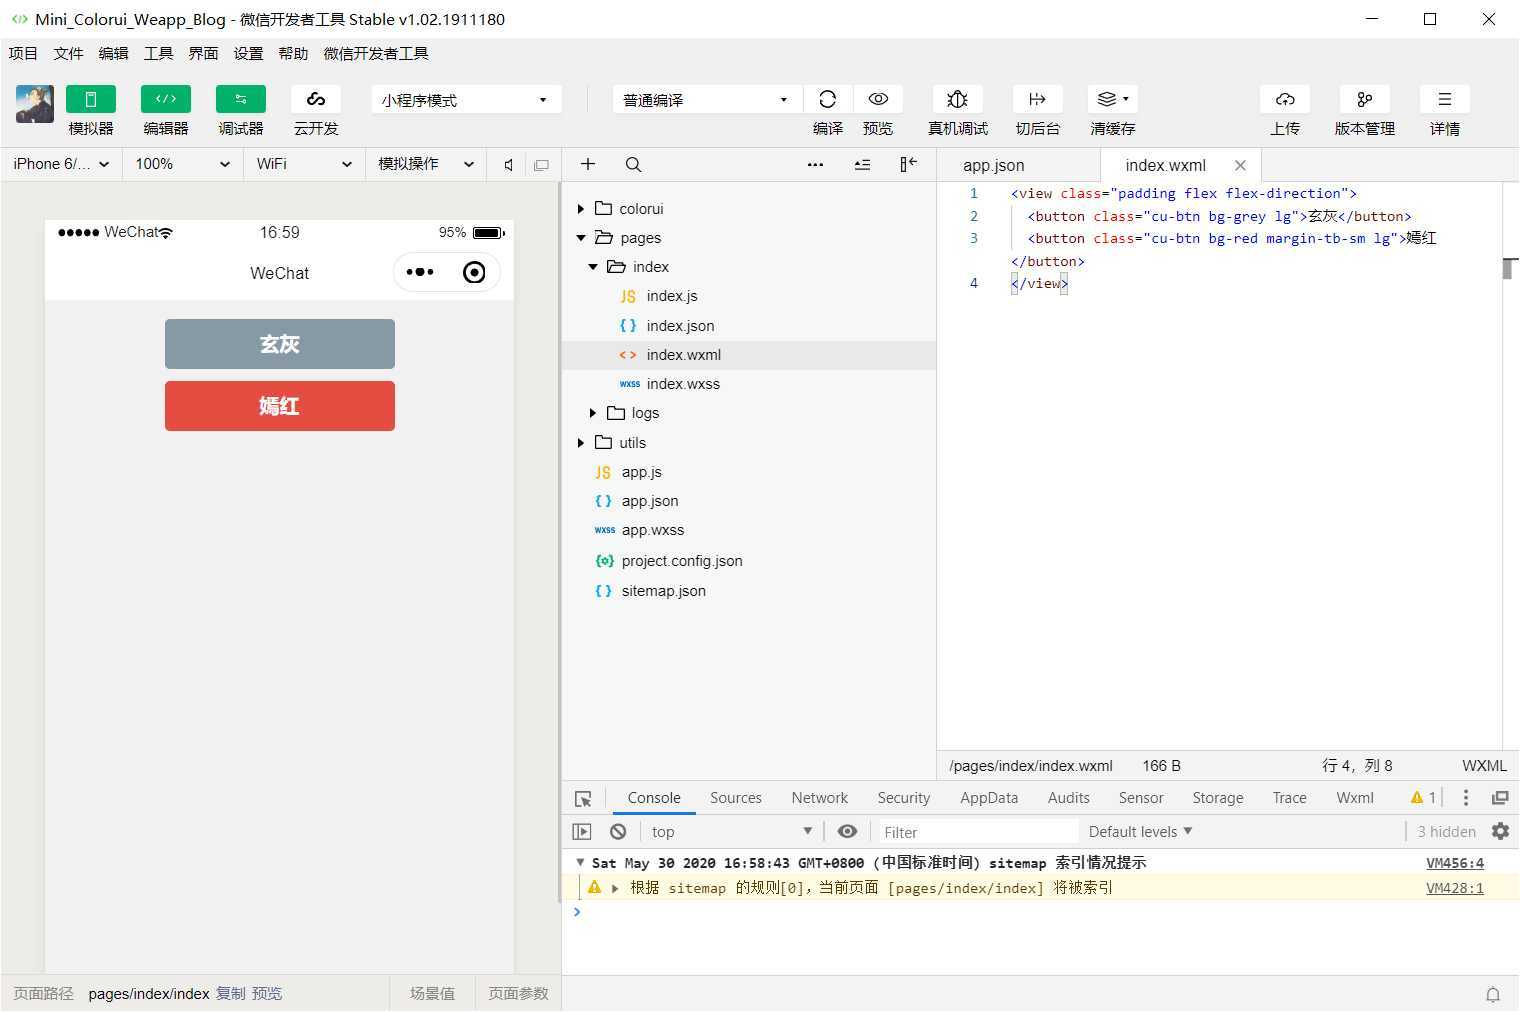Switch to the AppData devtools tab

989,798
